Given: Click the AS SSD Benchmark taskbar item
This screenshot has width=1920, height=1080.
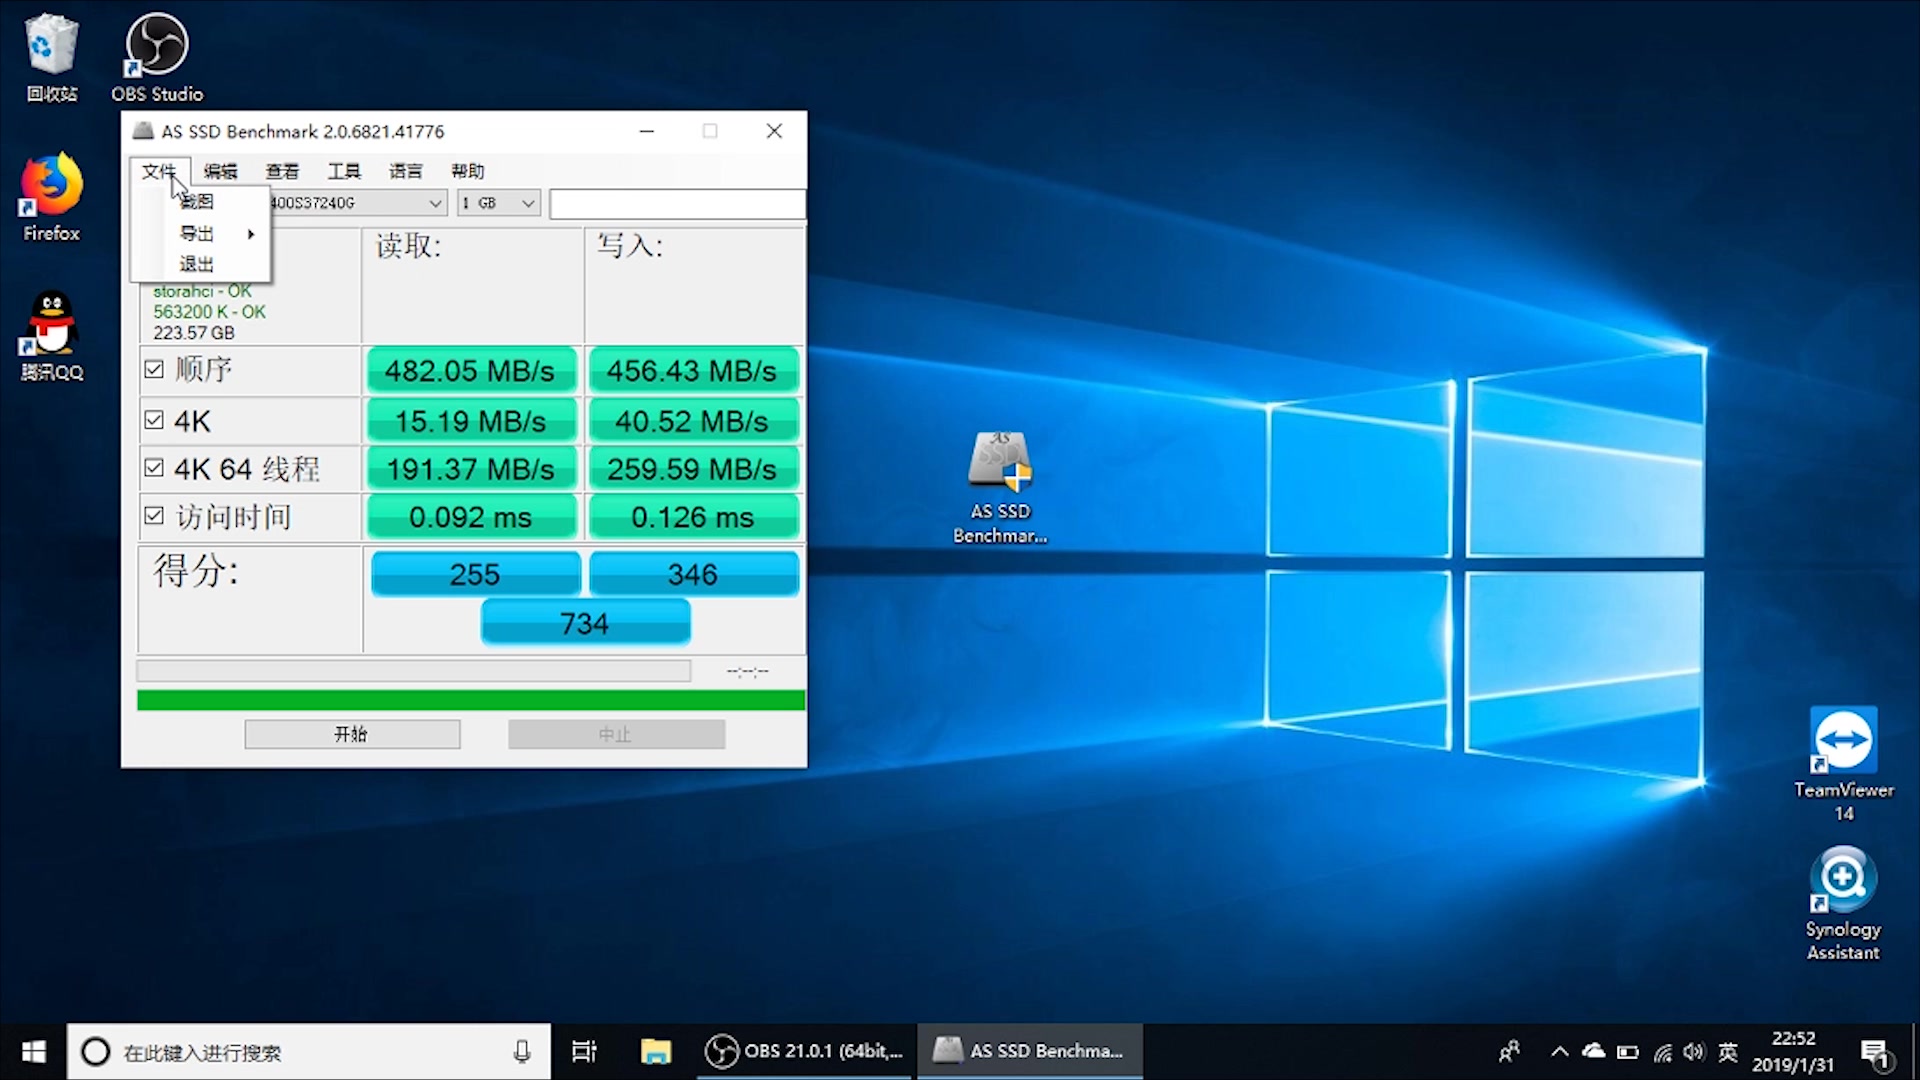Looking at the screenshot, I should pos(1030,1051).
